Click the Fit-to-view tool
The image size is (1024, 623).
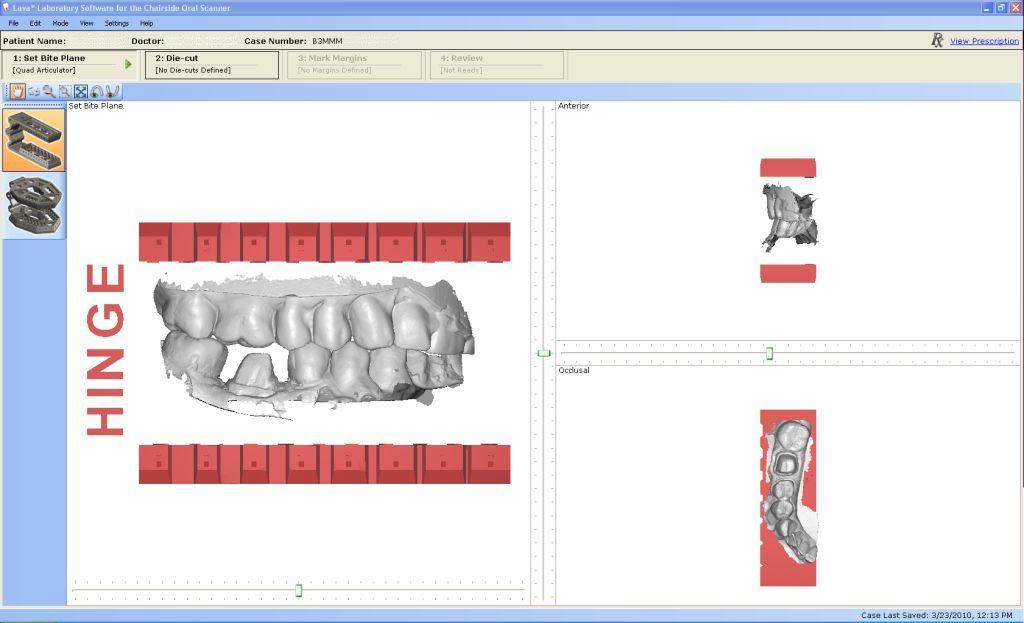click(80, 91)
